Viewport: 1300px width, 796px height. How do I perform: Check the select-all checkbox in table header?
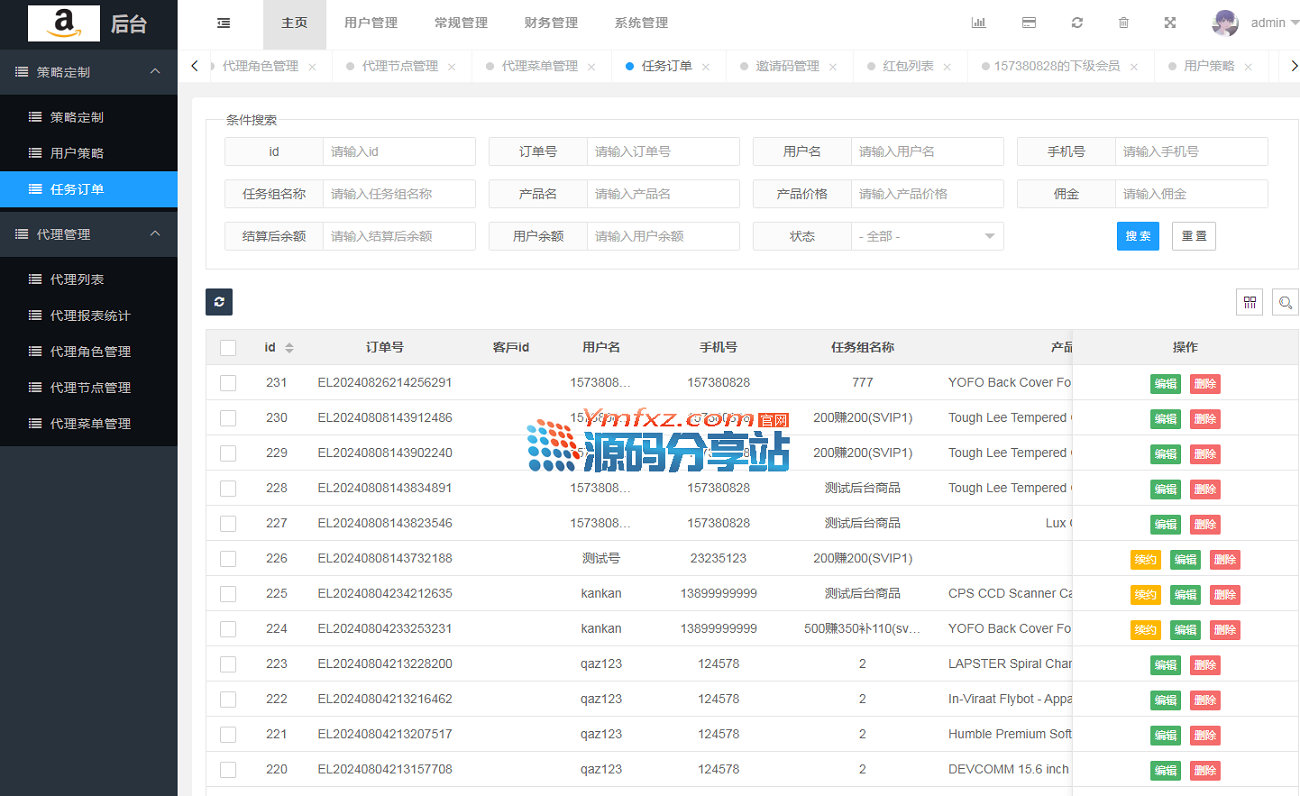pyautogui.click(x=228, y=348)
